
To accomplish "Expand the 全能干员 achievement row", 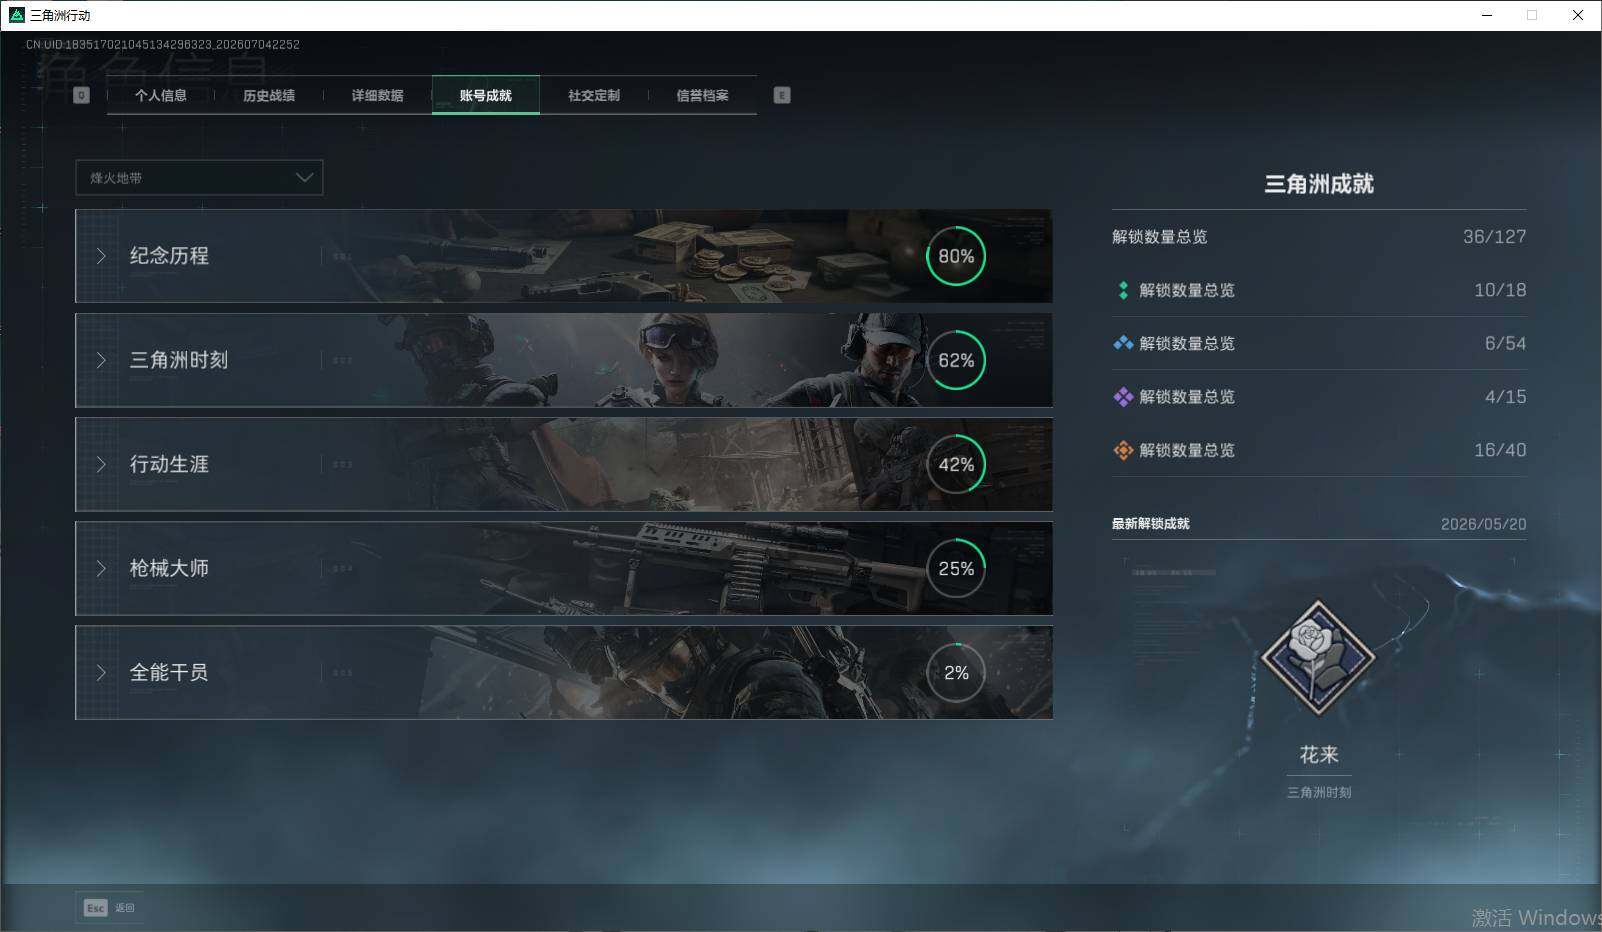I will tap(563, 672).
